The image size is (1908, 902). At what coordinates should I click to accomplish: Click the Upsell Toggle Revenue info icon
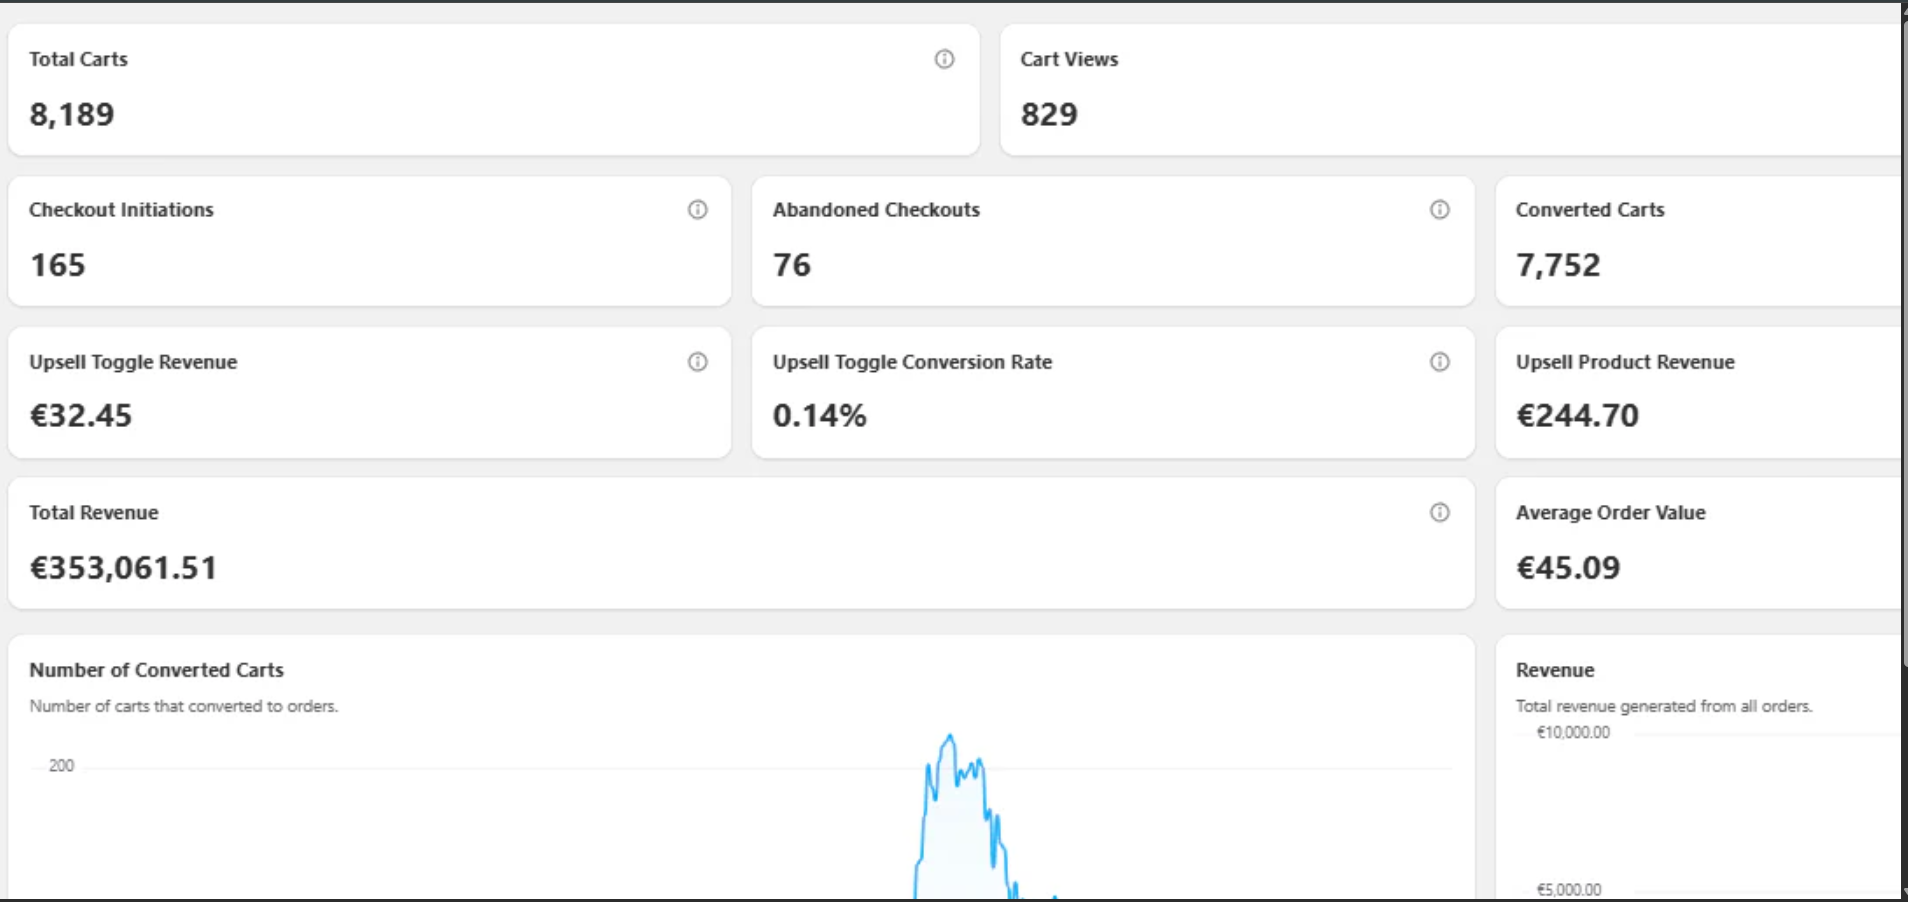[698, 362]
